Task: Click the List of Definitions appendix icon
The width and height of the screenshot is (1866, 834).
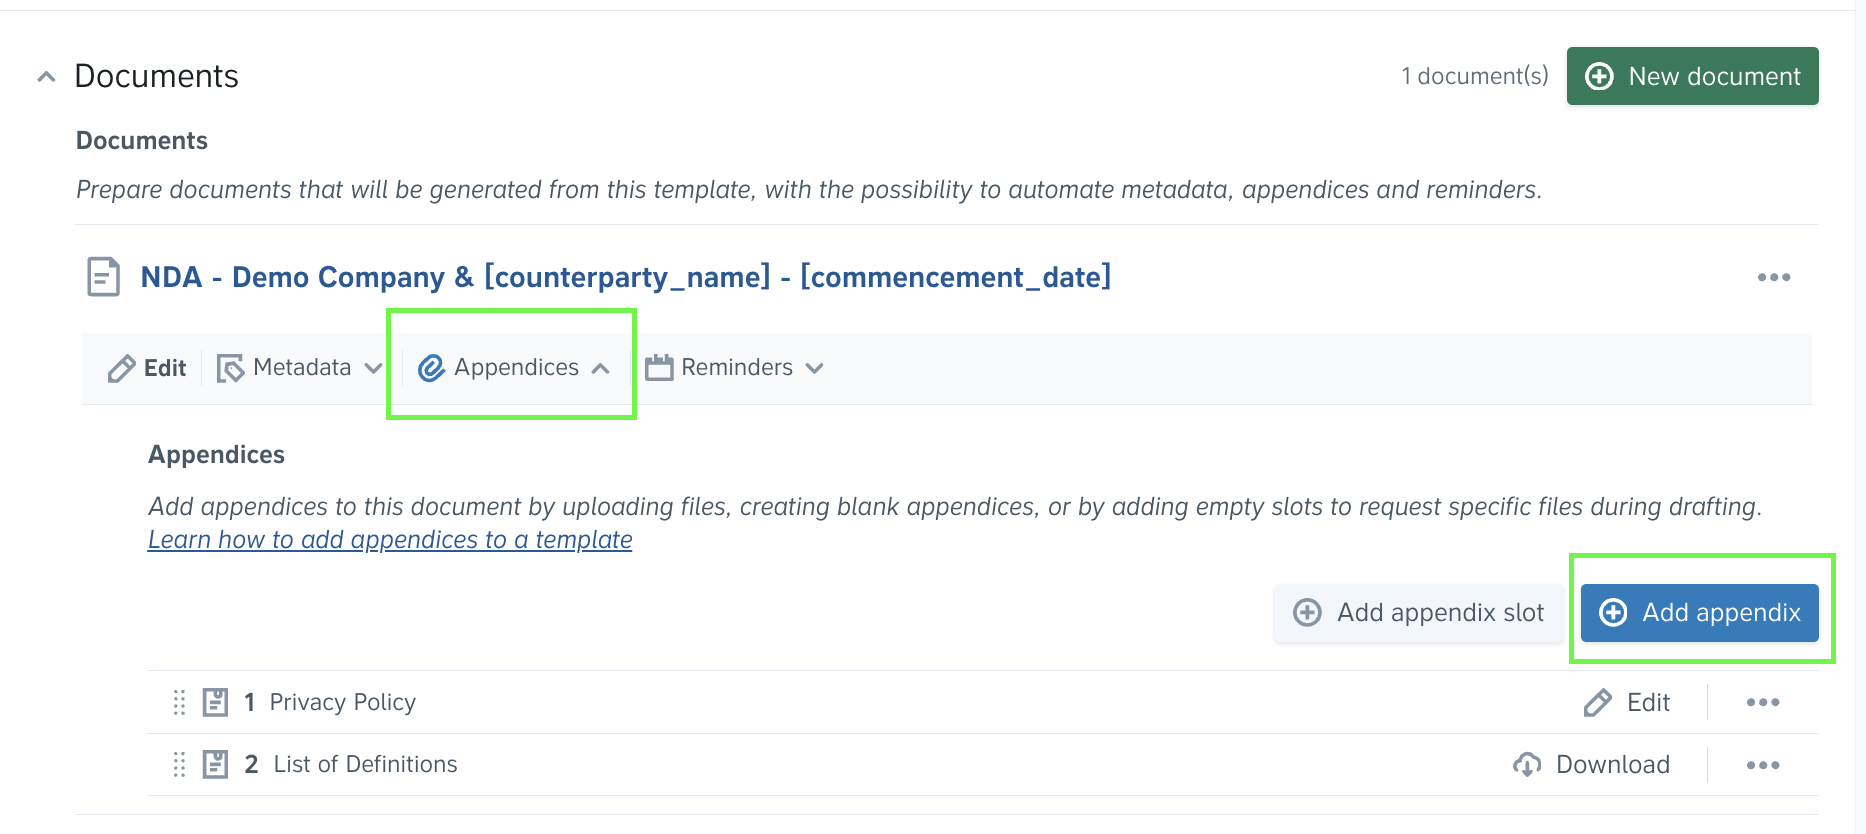Action: [215, 765]
